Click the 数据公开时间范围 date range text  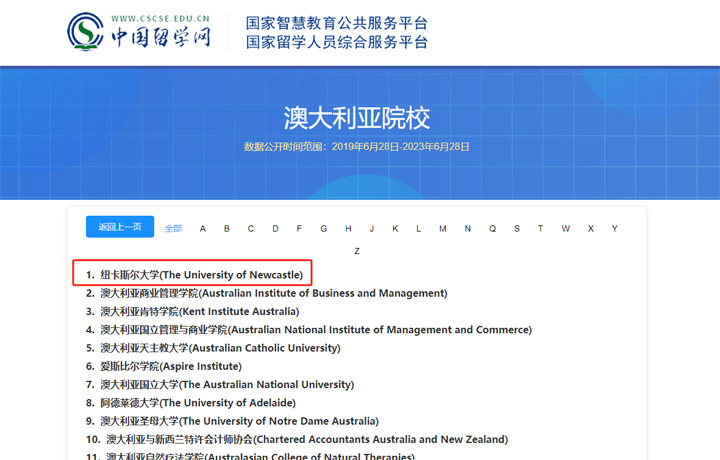357,146
